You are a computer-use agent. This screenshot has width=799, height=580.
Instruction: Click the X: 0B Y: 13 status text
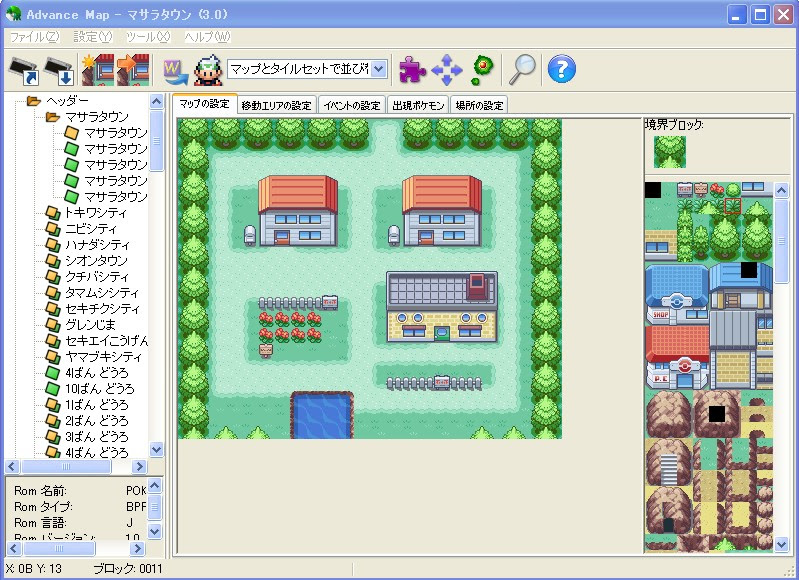click(x=34, y=569)
